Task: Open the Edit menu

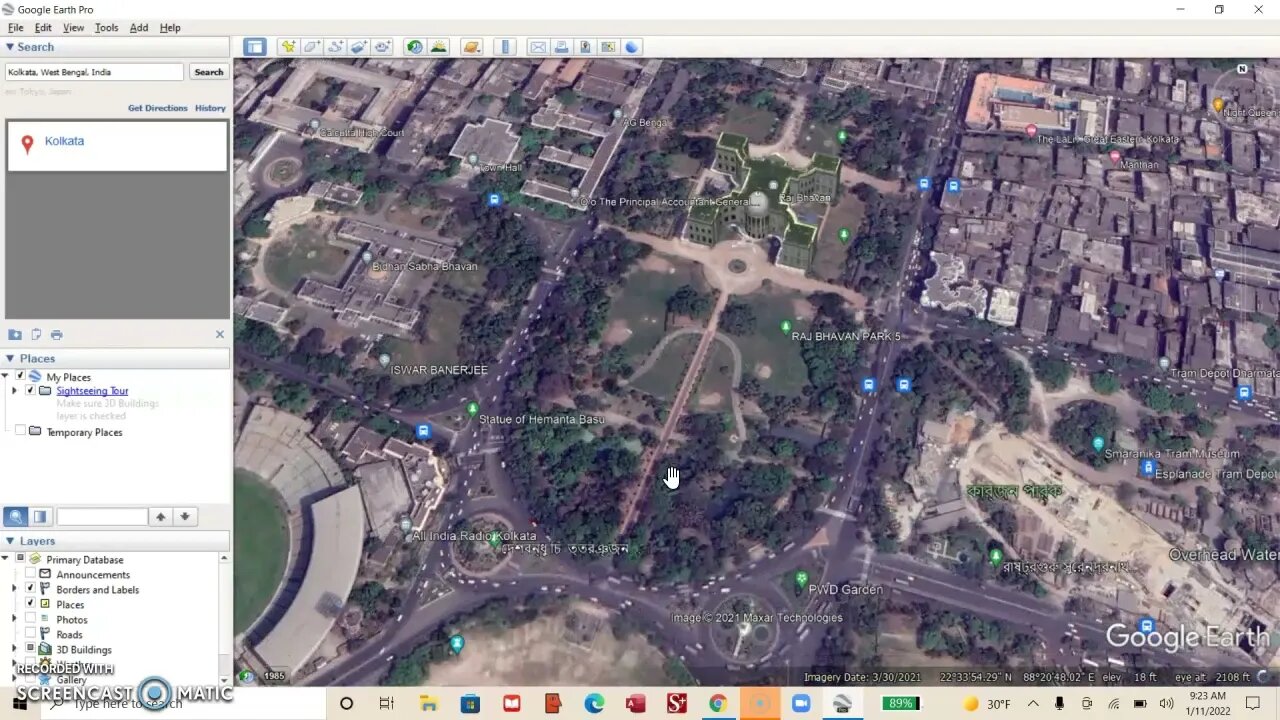Action: pos(44,28)
